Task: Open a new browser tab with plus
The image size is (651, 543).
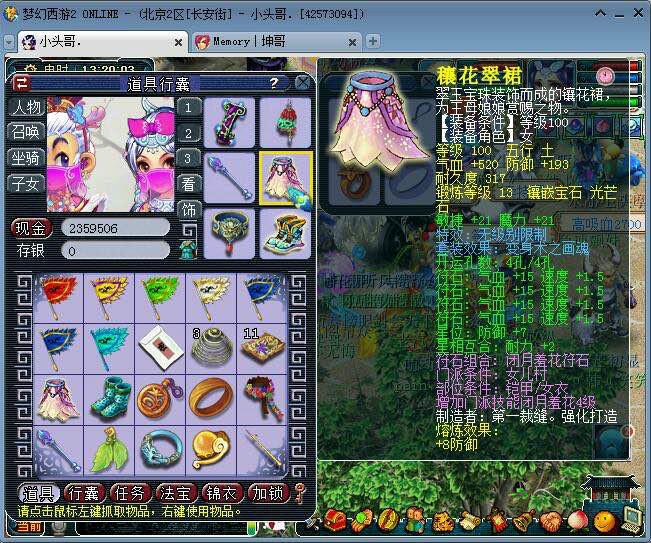Action: pyautogui.click(x=373, y=41)
